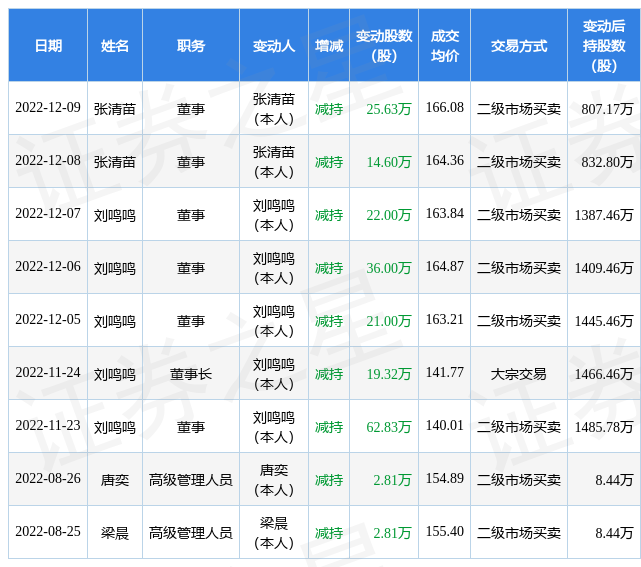The width and height of the screenshot is (641, 567).
Task: Select date cell 2022-08-26
Action: tap(48, 478)
